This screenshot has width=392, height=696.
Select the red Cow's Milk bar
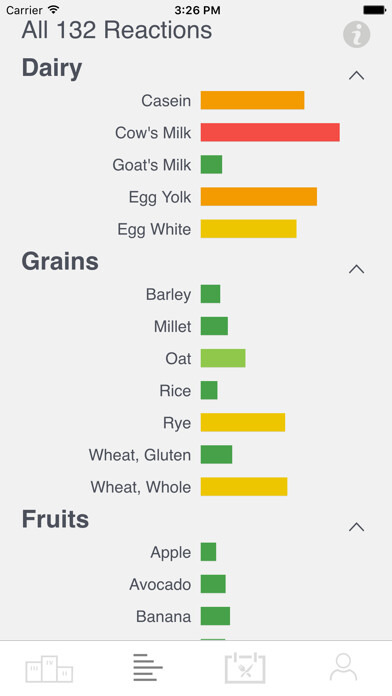coord(270,132)
